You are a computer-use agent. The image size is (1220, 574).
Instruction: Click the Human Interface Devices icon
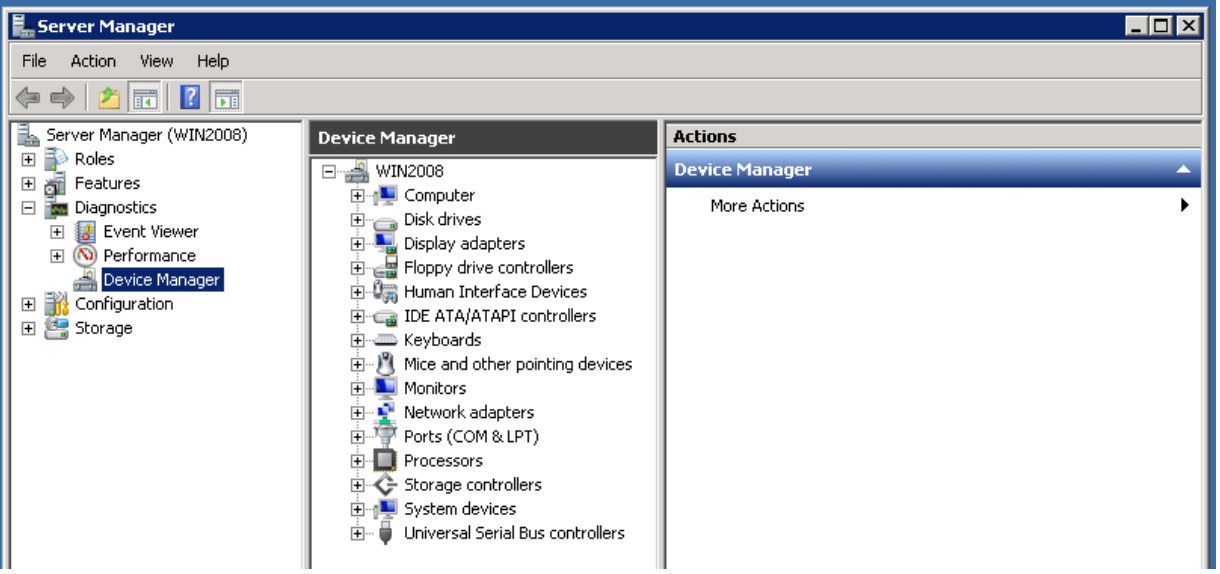[x=386, y=292]
